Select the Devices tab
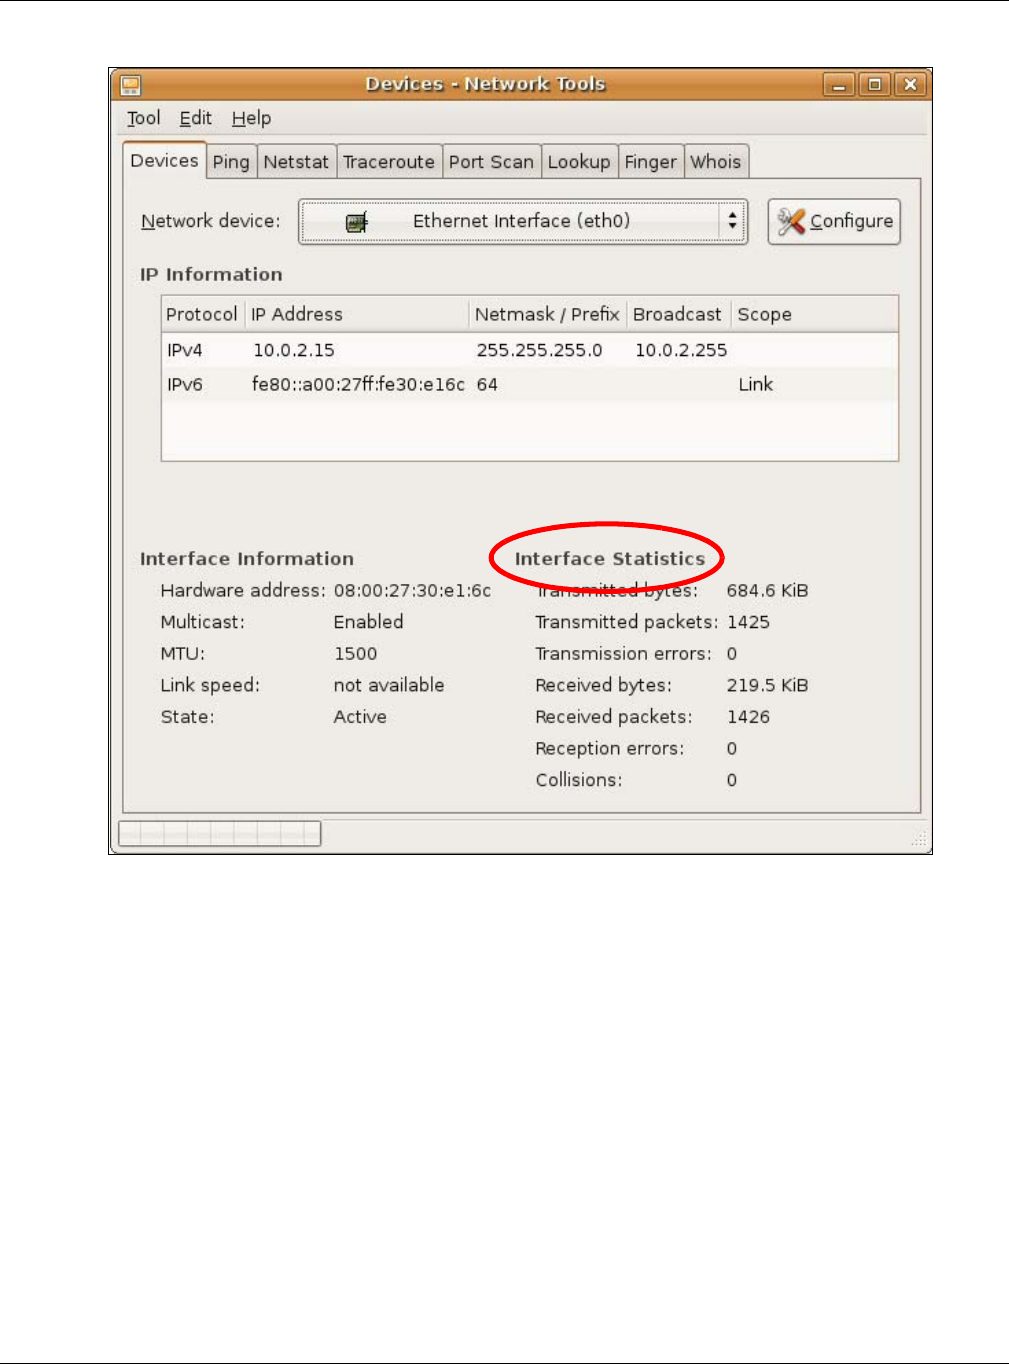The image size is (1009, 1364). [x=164, y=161]
